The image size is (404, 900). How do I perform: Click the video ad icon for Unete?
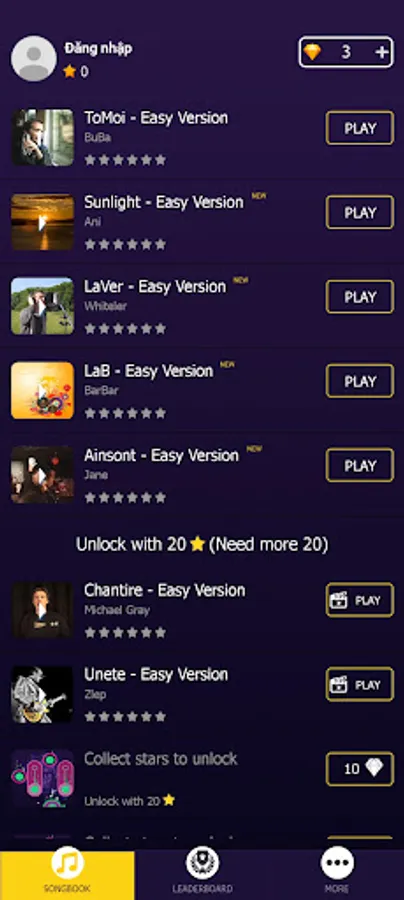[x=339, y=685]
